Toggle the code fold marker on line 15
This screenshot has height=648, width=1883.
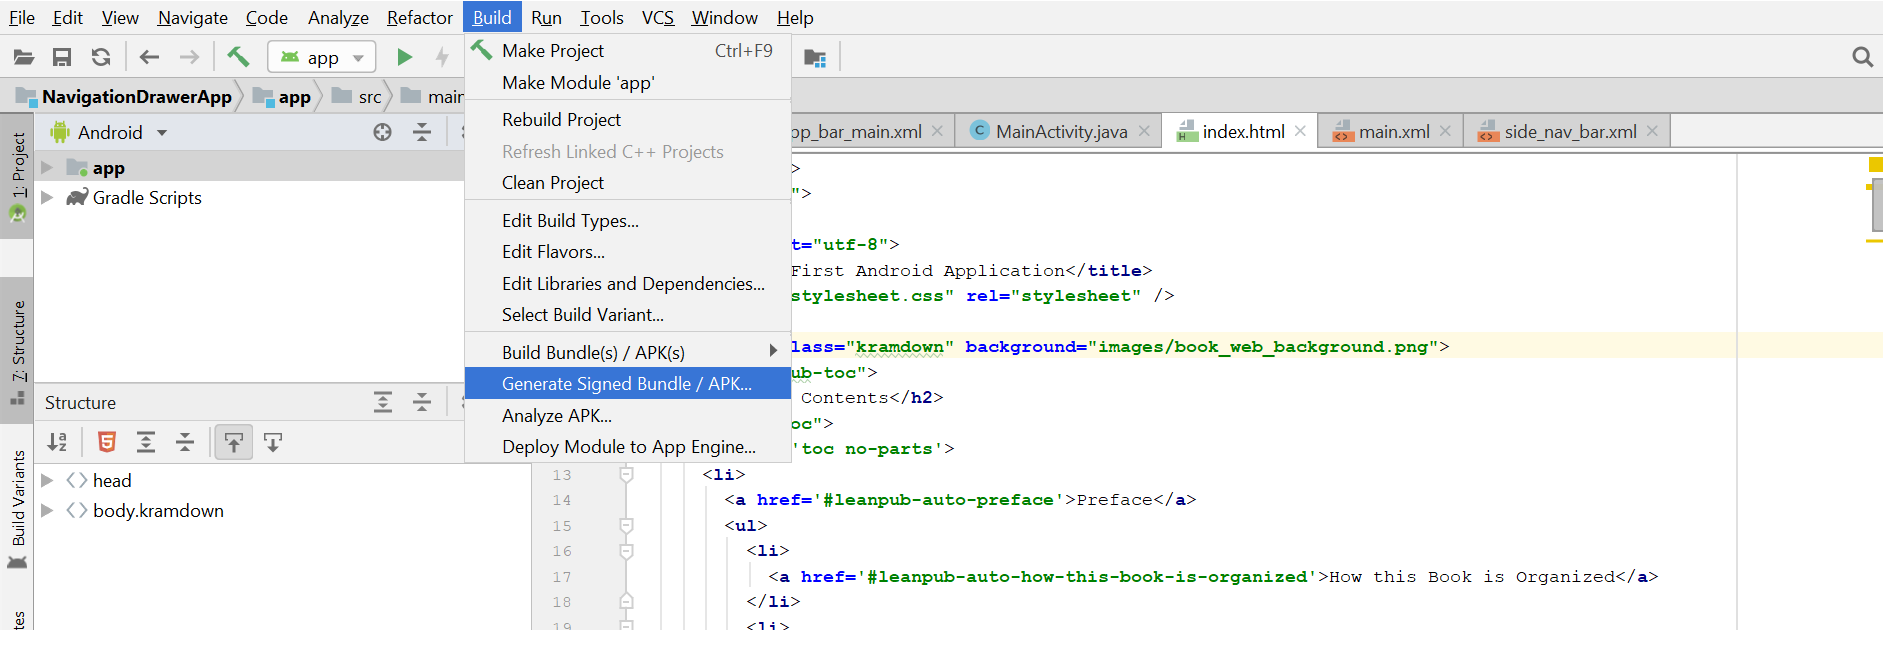pyautogui.click(x=626, y=526)
